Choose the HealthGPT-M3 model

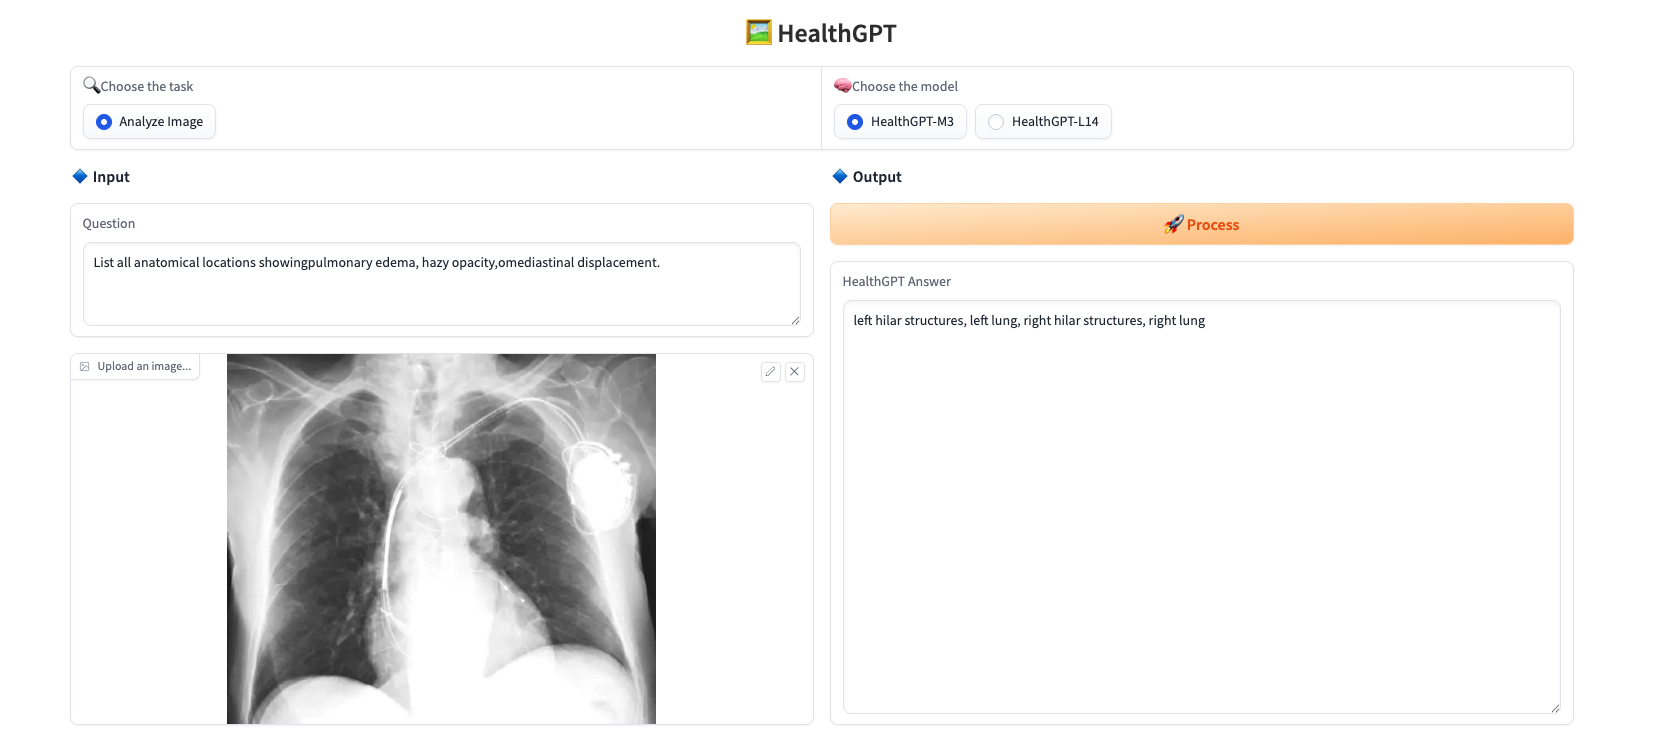855,122
